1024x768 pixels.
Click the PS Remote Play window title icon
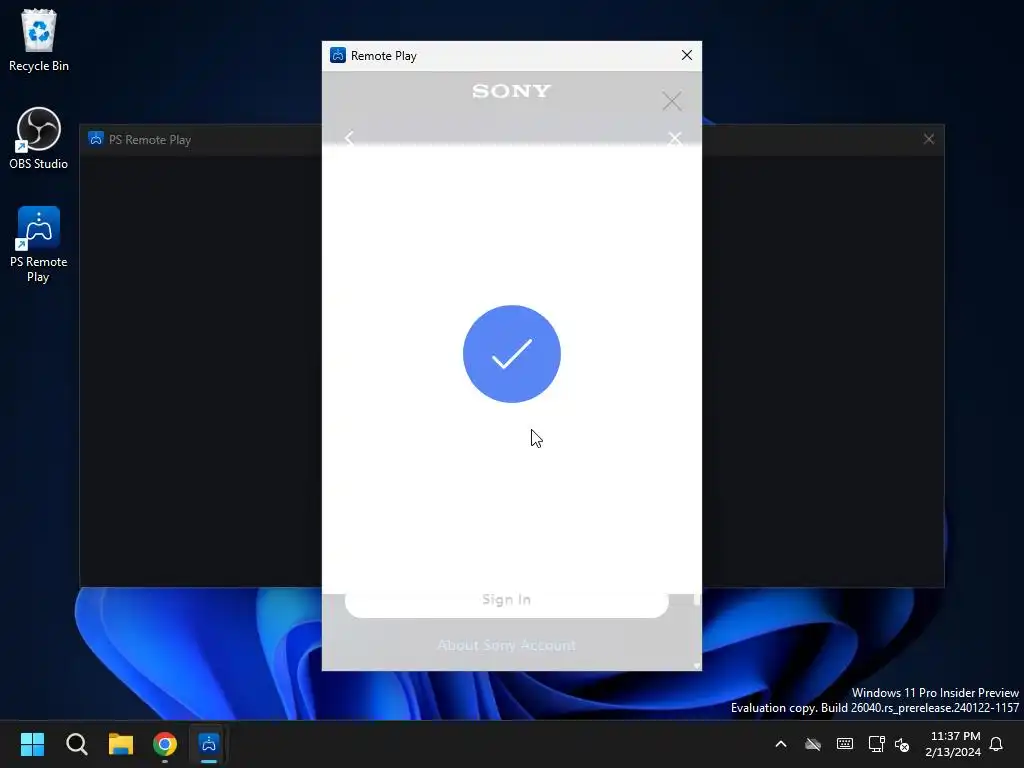click(x=96, y=139)
